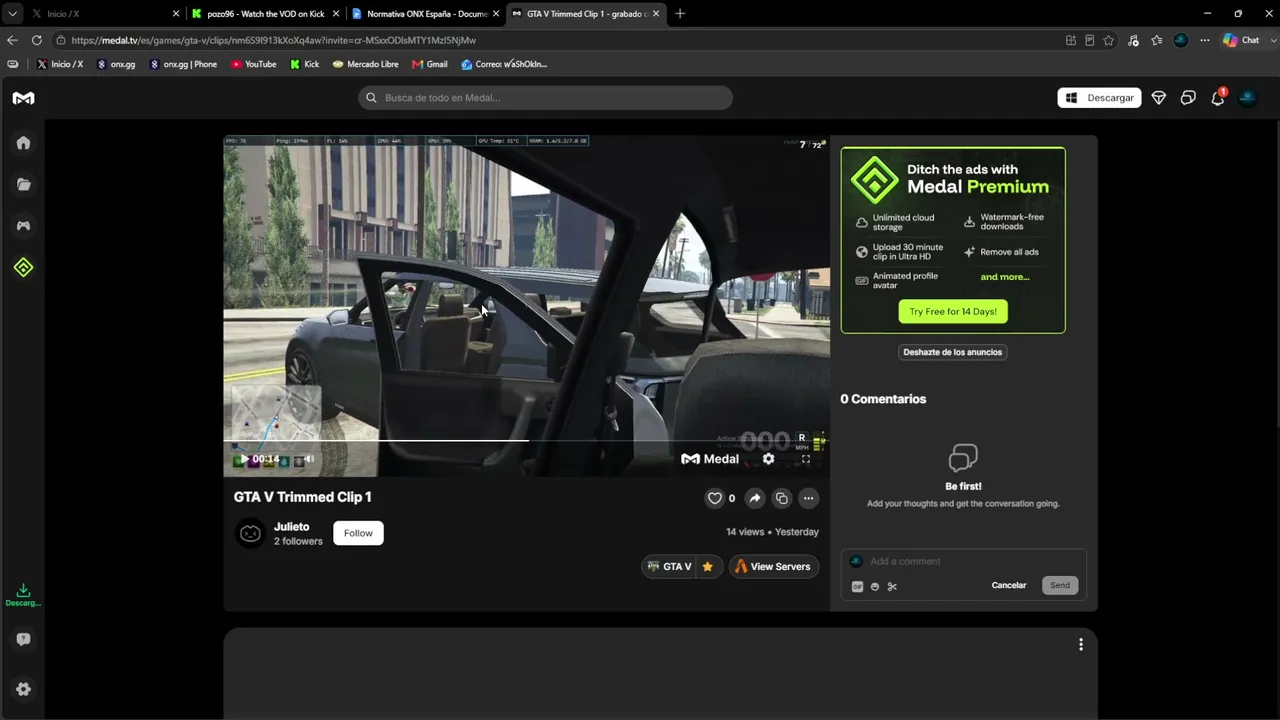Enter fullscreen in the video player

coord(806,459)
